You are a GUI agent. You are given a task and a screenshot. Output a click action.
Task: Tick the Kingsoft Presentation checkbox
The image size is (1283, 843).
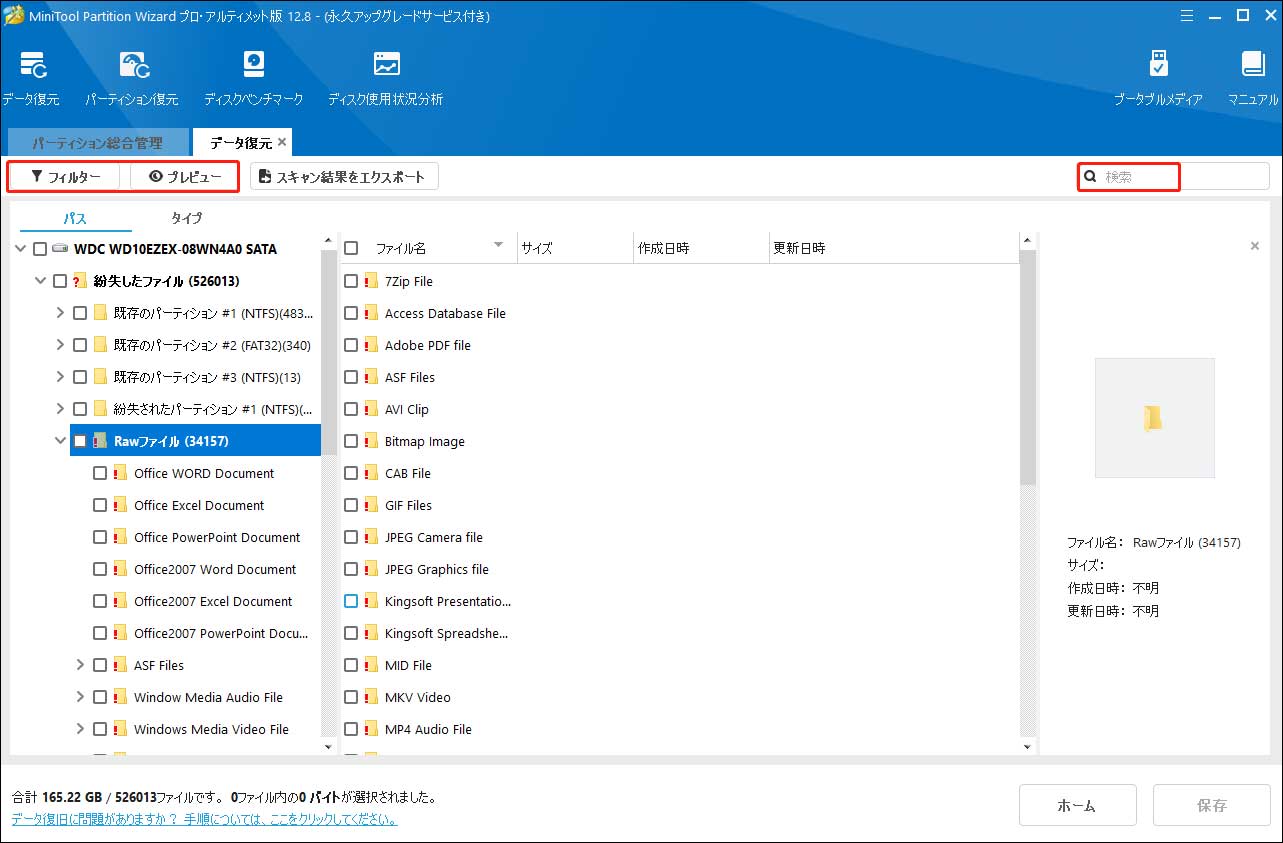tap(351, 601)
